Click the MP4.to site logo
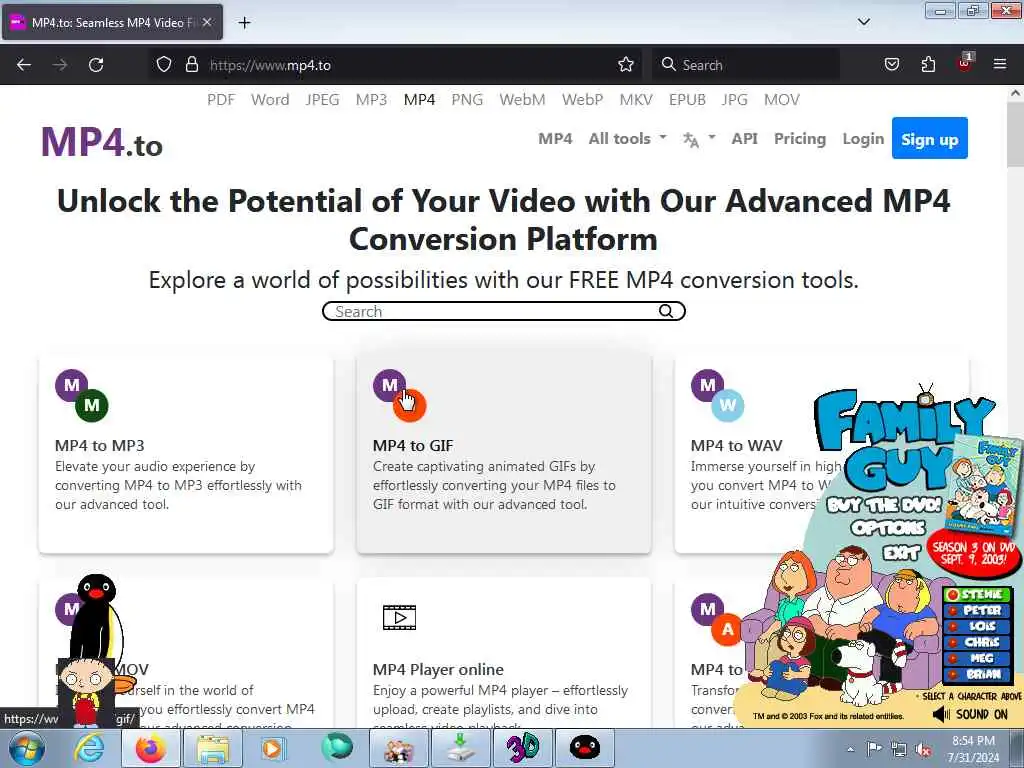 click(x=102, y=142)
